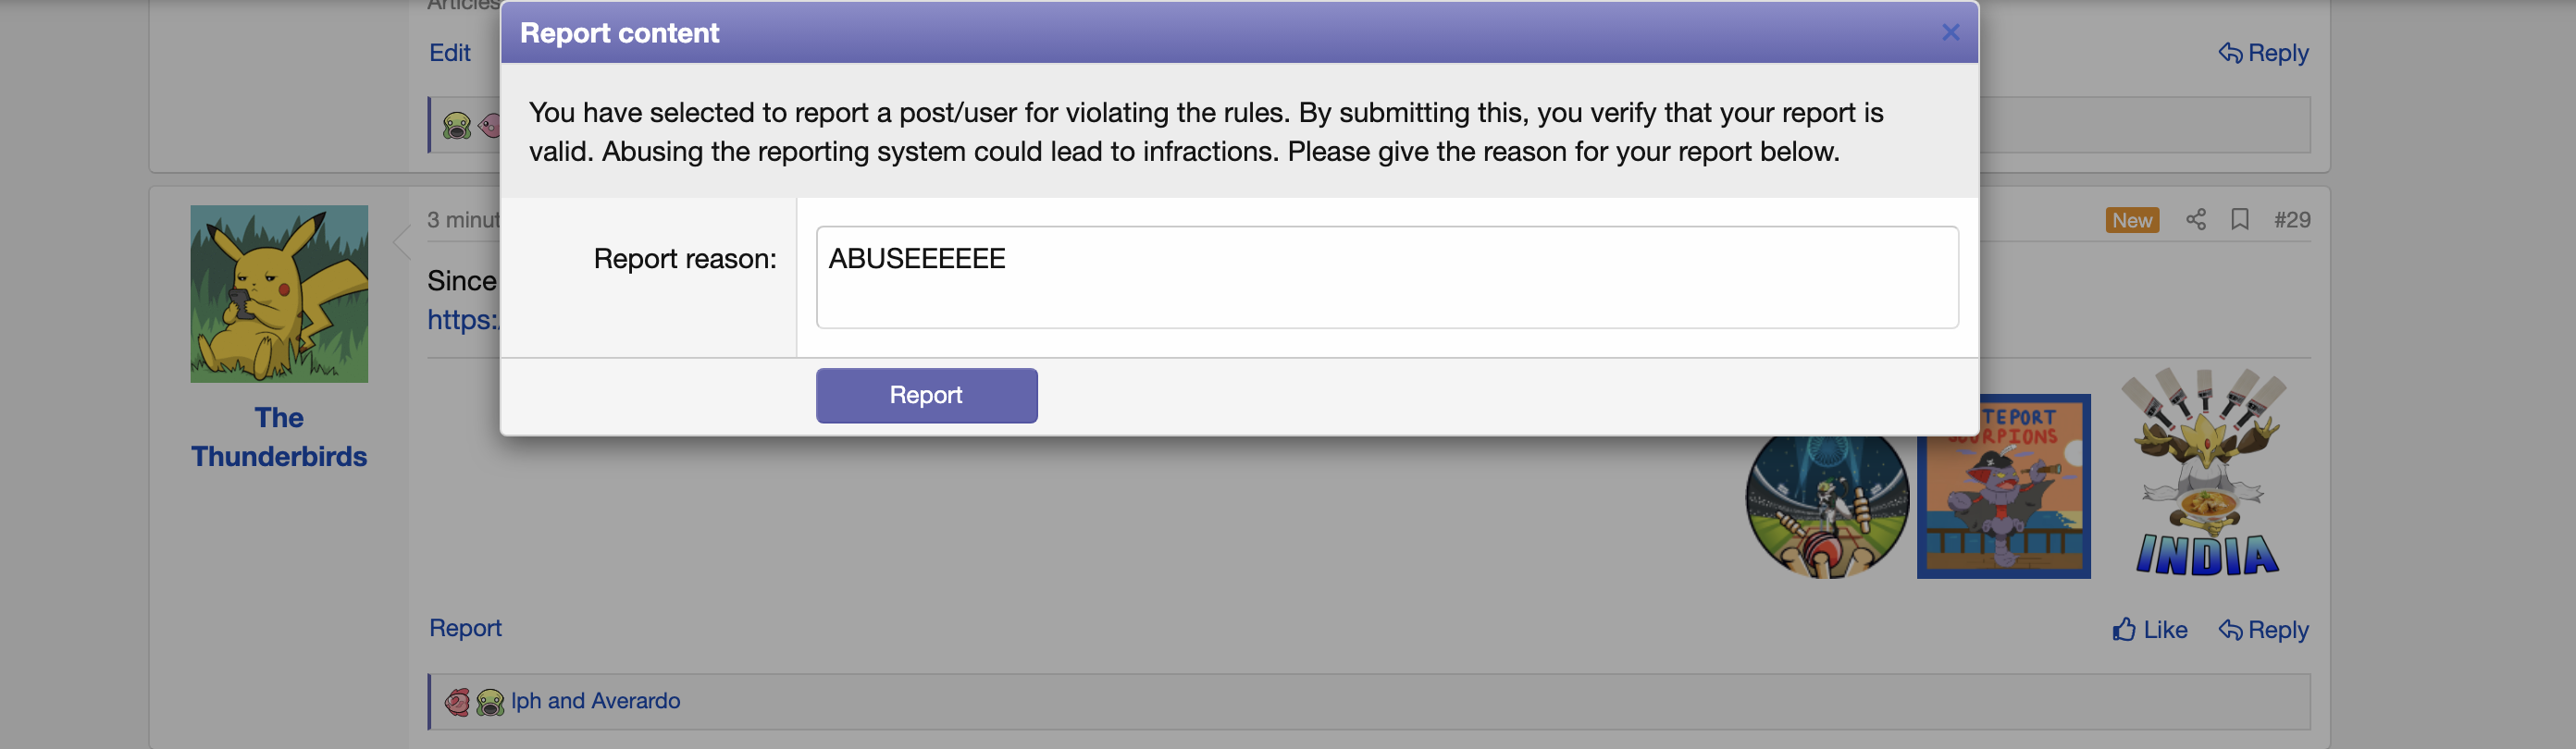Click the share icon on post #29
The height and width of the screenshot is (749, 2576).
2195,220
